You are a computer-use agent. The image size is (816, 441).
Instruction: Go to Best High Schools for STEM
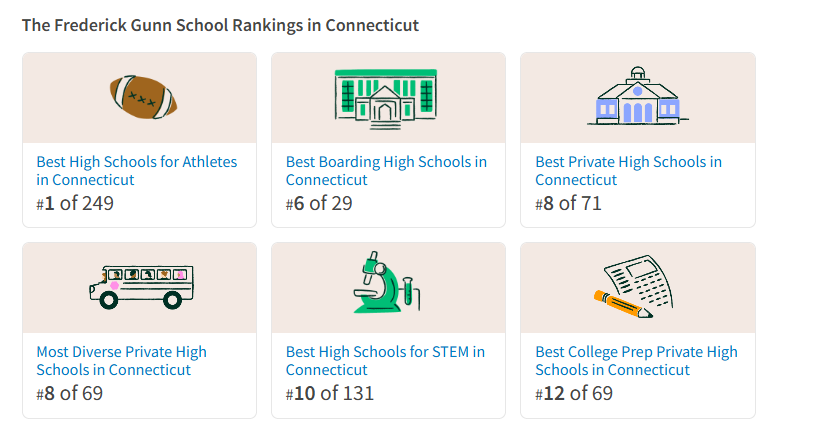(385, 361)
